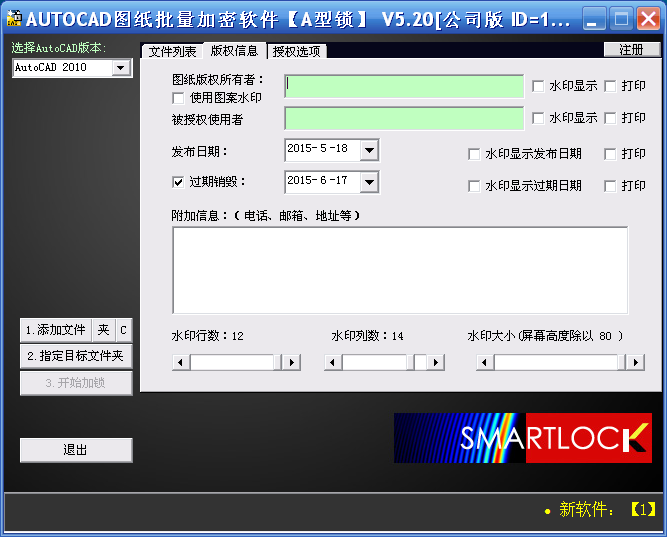Open the 发布日期 date picker dropdown
The width and height of the screenshot is (667, 537).
(369, 150)
